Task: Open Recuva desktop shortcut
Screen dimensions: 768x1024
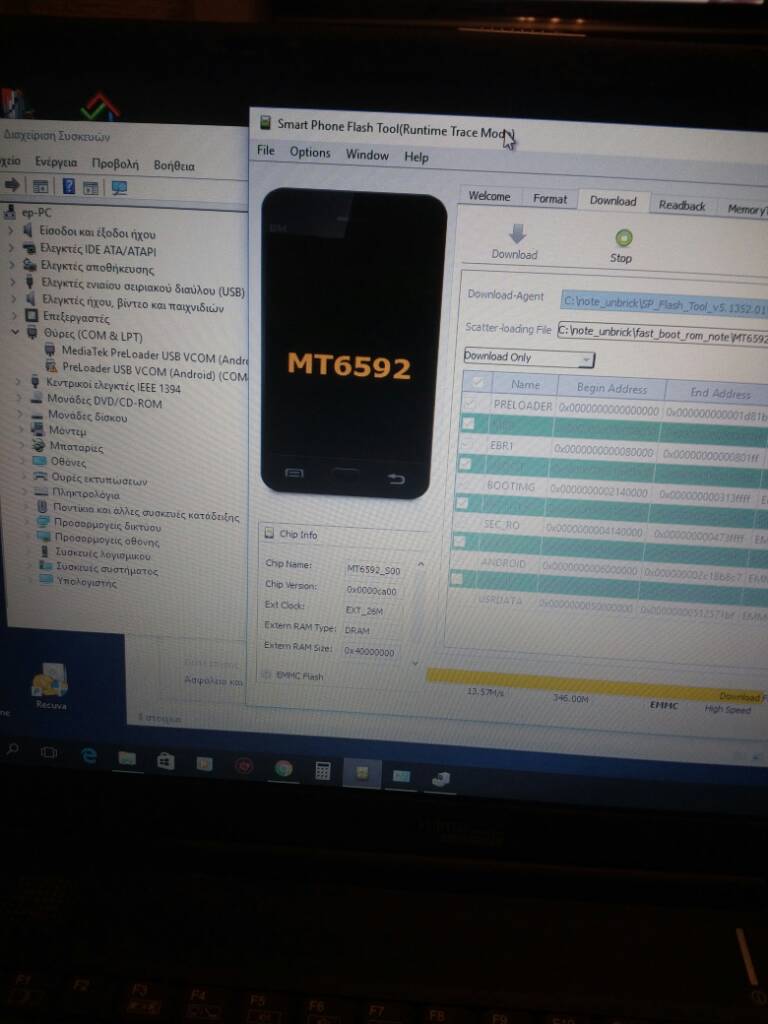Action: click(x=49, y=682)
